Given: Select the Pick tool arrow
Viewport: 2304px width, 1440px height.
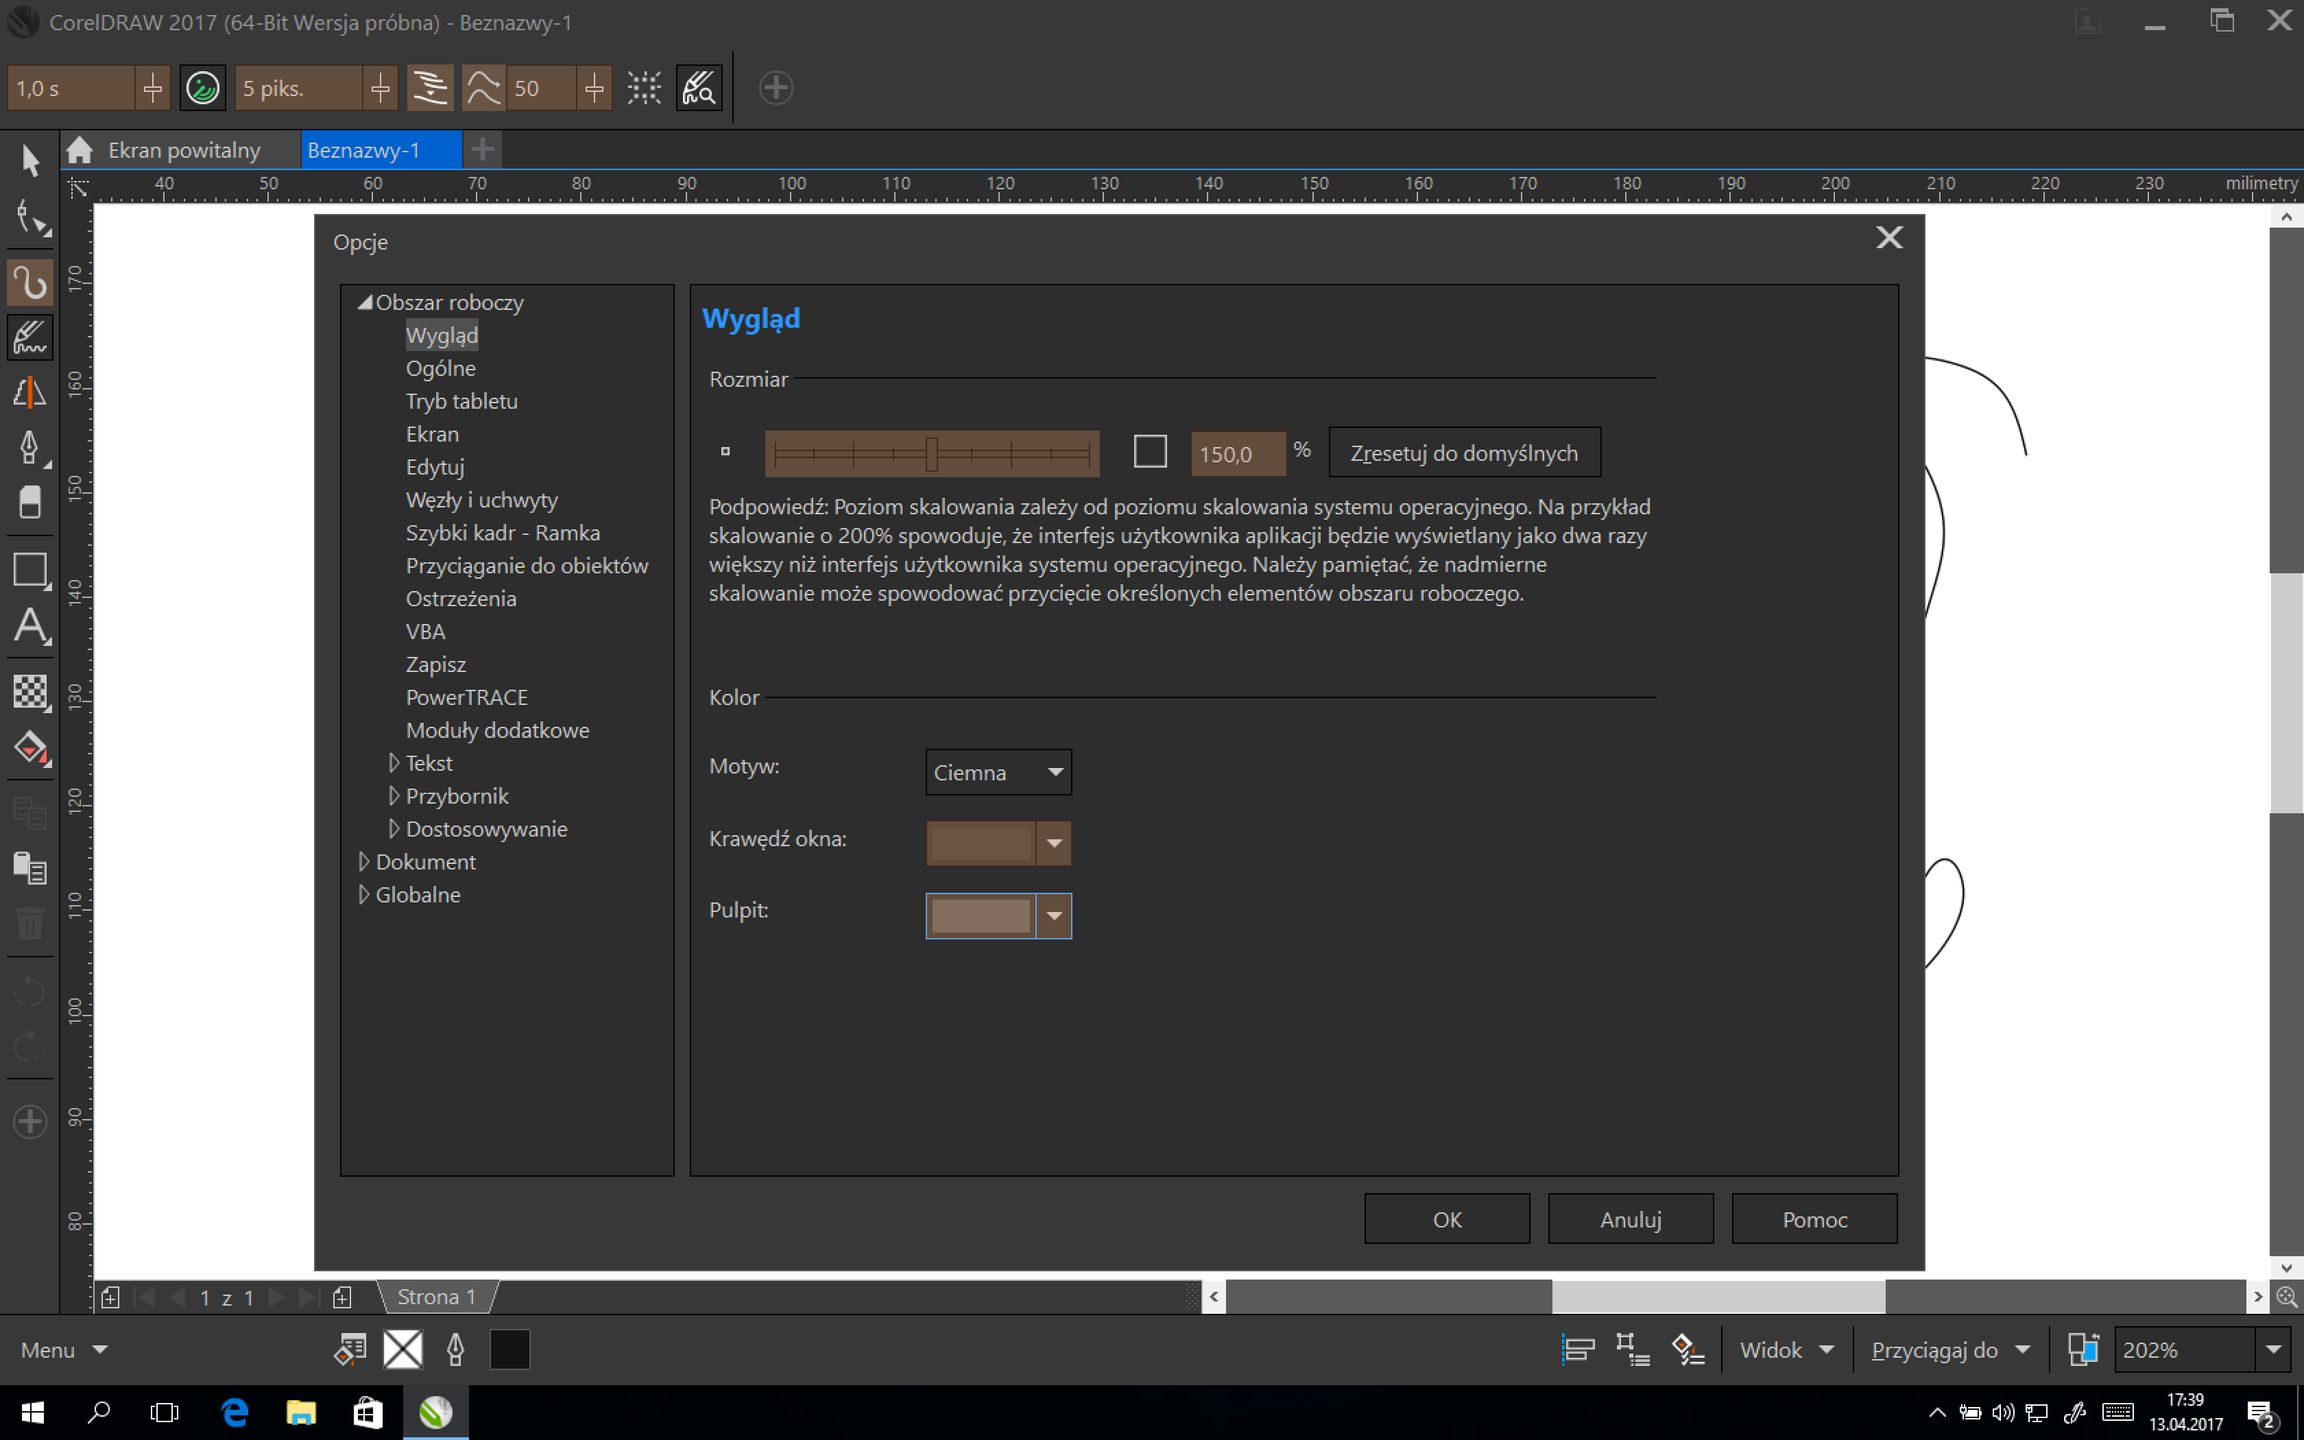Looking at the screenshot, I should [30, 160].
